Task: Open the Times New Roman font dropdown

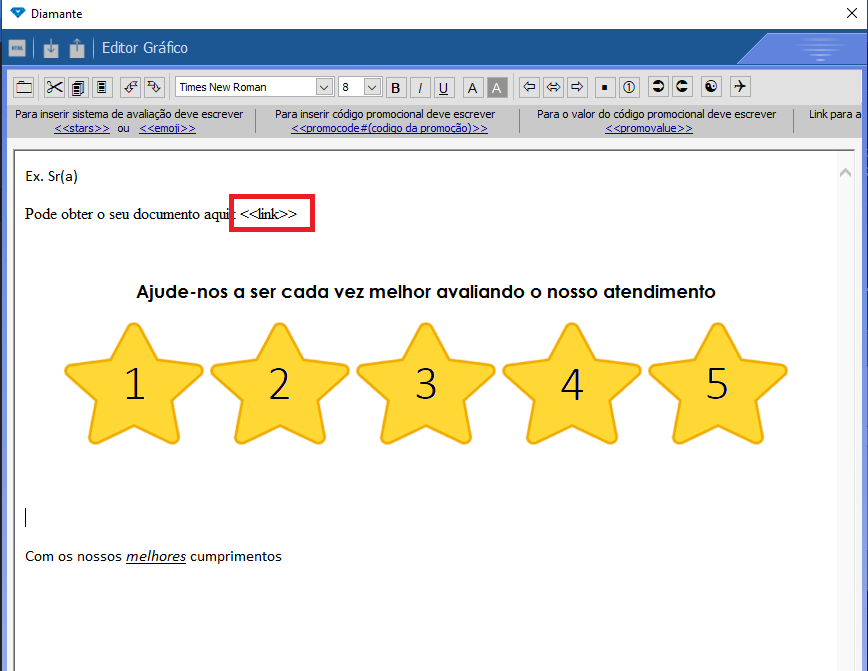Action: (324, 87)
